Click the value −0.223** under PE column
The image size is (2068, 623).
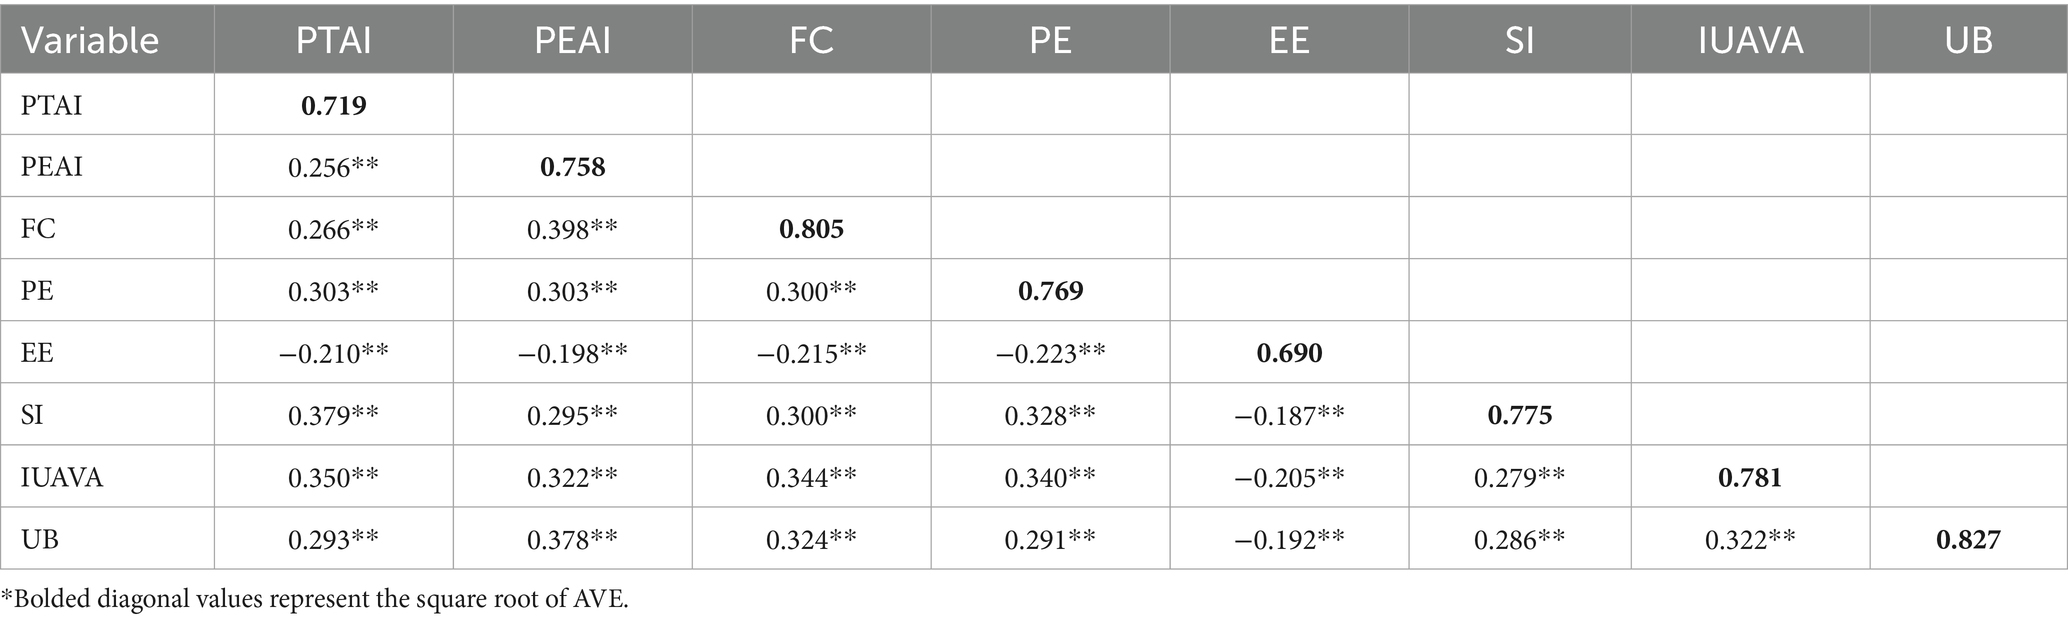[x=1050, y=353]
